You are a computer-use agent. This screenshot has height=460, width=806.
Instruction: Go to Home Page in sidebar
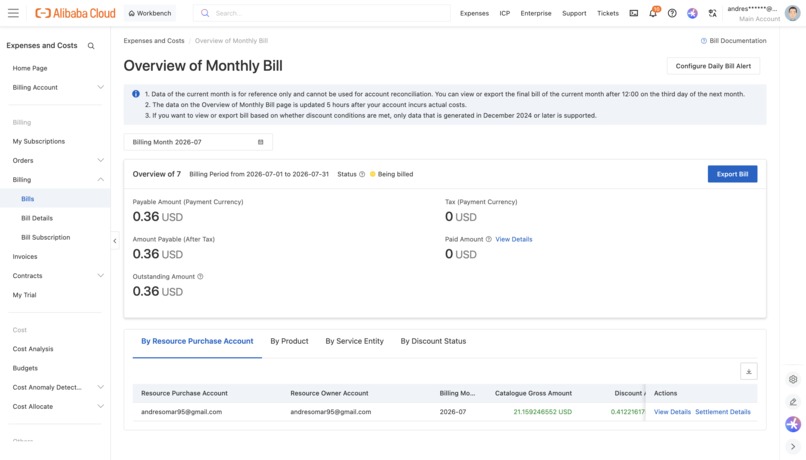30,68
